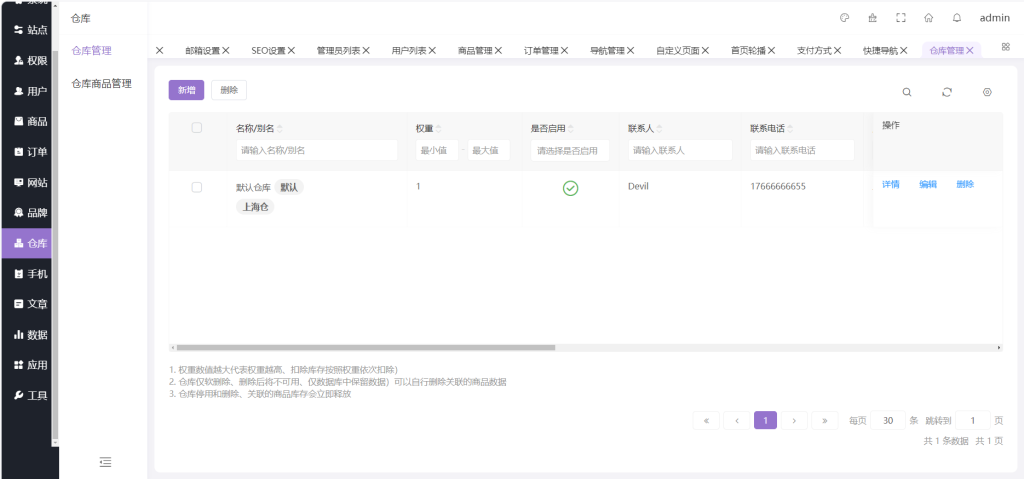Click the clear-cache broom icon in header
This screenshot has height=479, width=1024.
872,18
